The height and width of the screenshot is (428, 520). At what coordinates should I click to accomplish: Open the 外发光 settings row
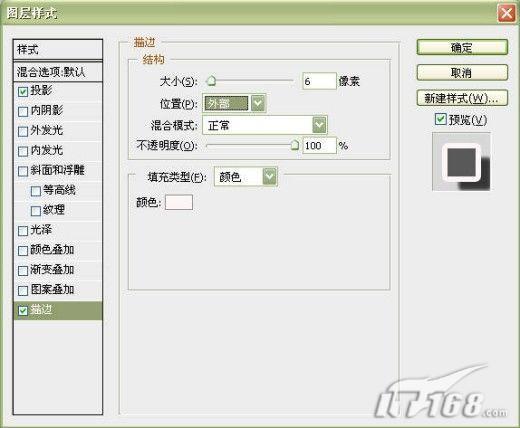[x=58, y=131]
